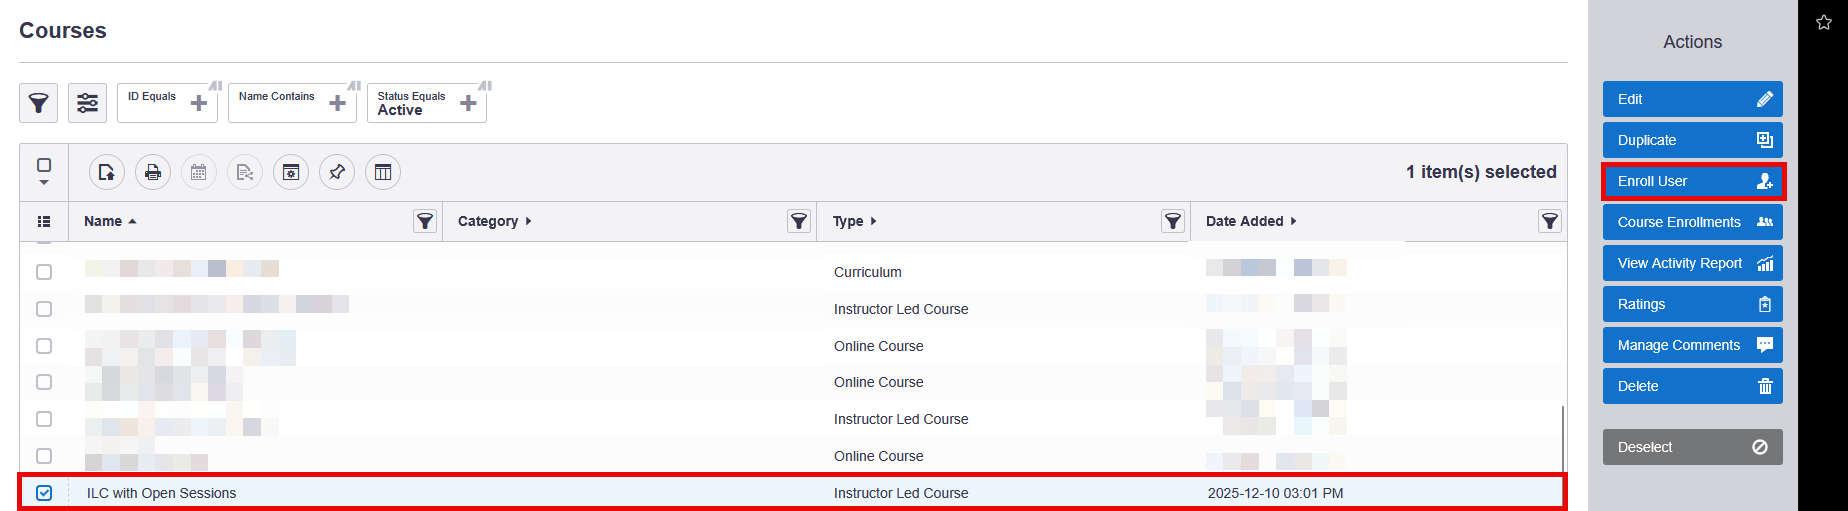The width and height of the screenshot is (1848, 511).
Task: Click the Delete action button
Action: pos(1692,386)
